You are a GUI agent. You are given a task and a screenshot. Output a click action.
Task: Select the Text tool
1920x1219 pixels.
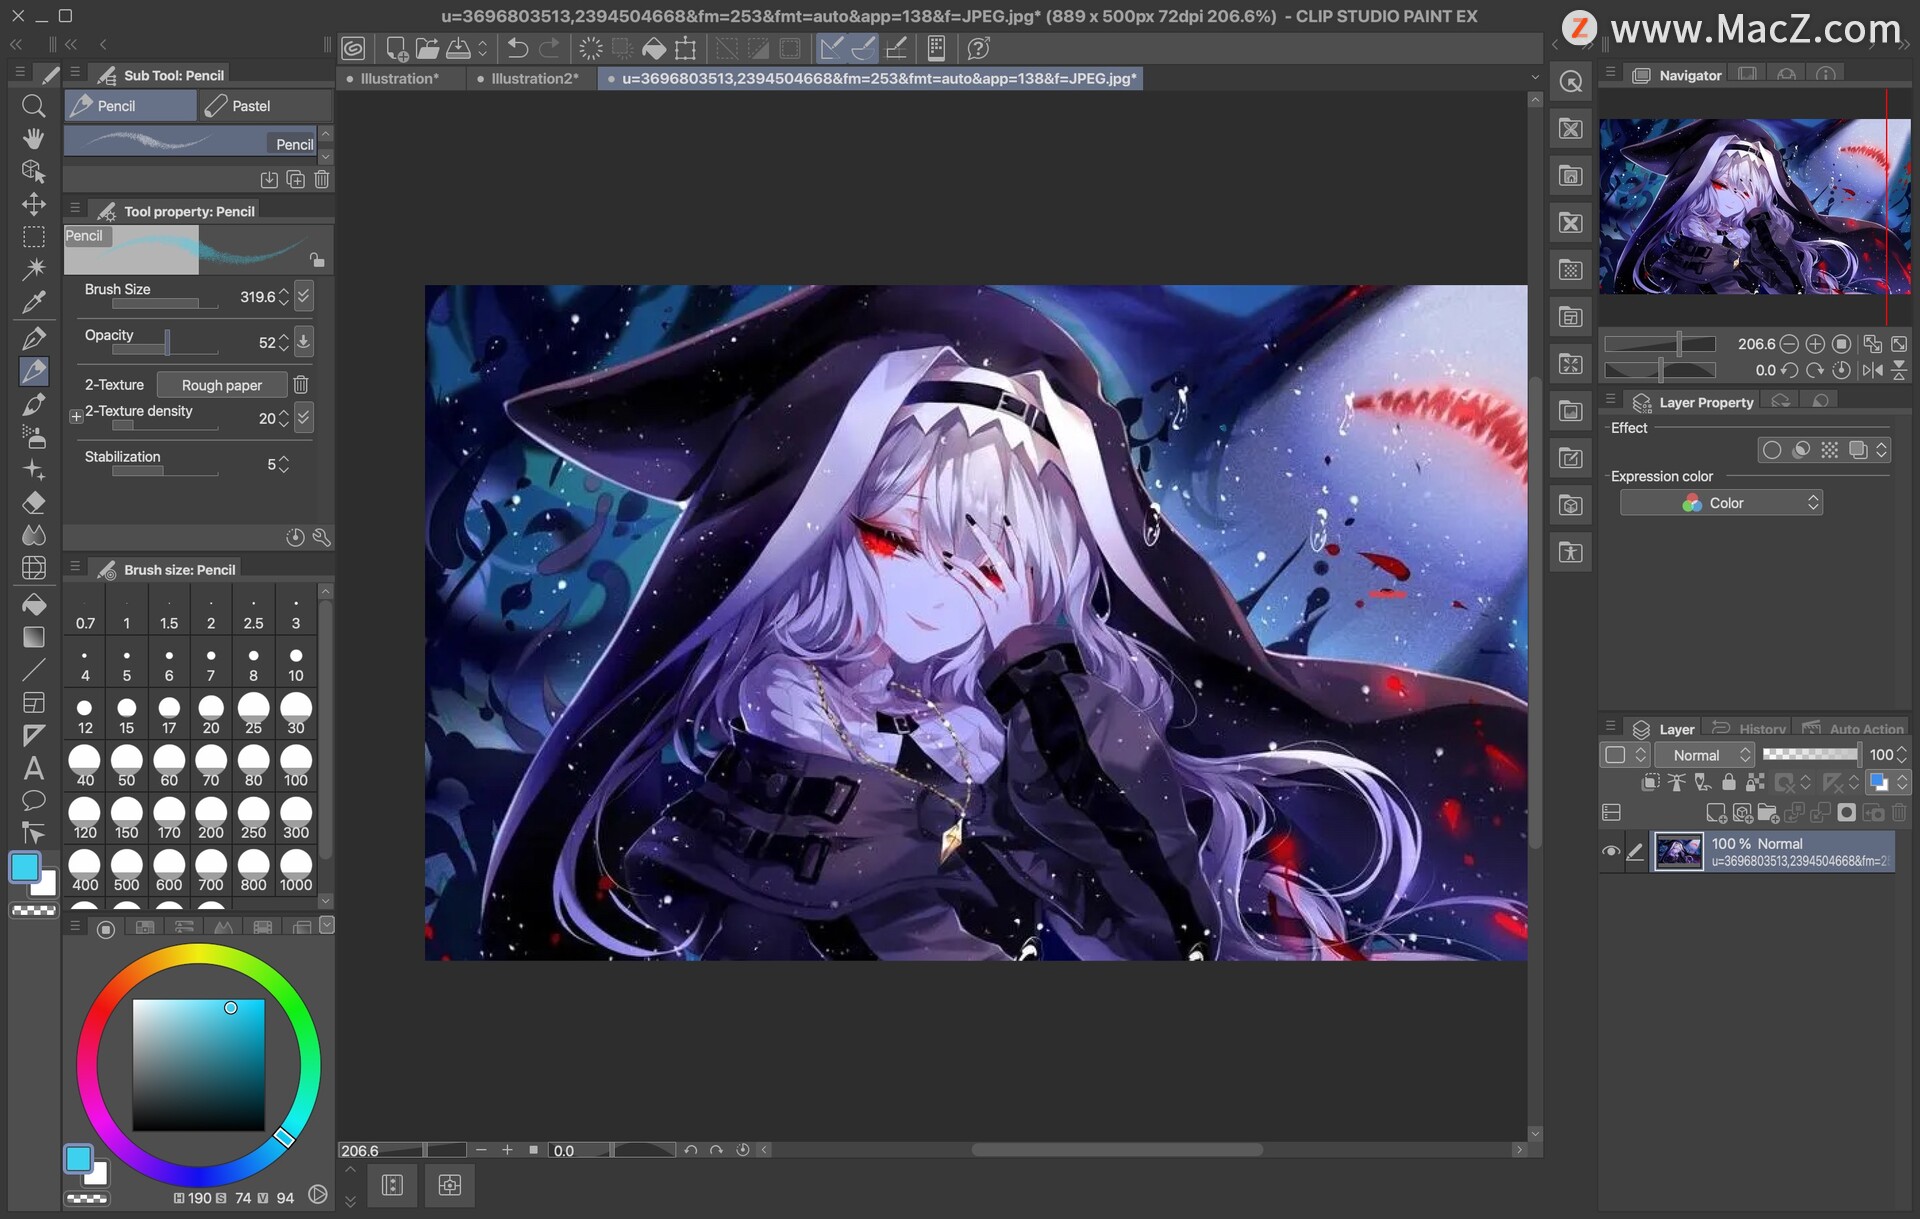click(x=33, y=768)
